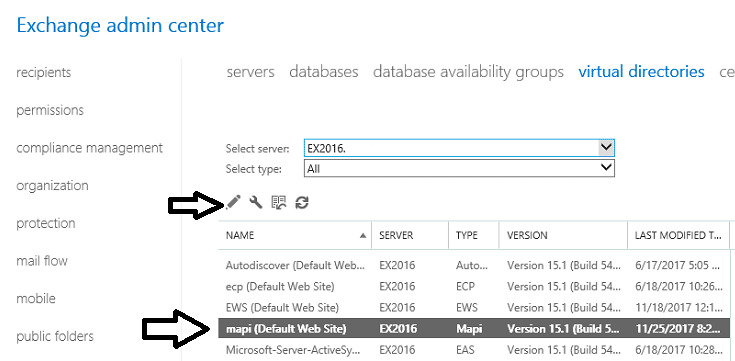This screenshot has height=361, width=735.
Task: Open public folders section
Action: coord(55,336)
